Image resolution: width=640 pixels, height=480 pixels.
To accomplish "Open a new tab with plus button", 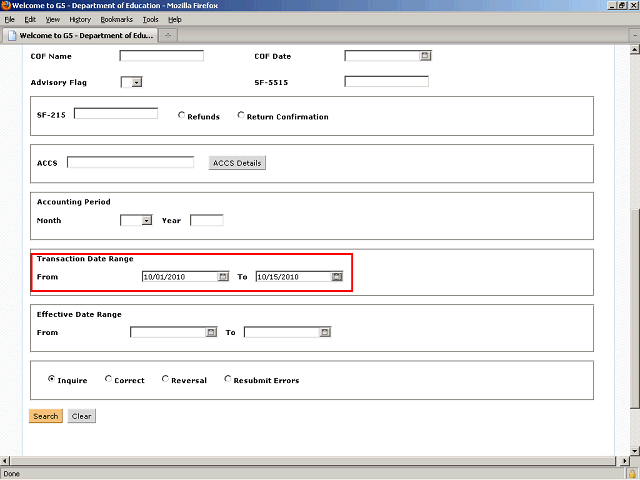I will pyautogui.click(x=168, y=36).
